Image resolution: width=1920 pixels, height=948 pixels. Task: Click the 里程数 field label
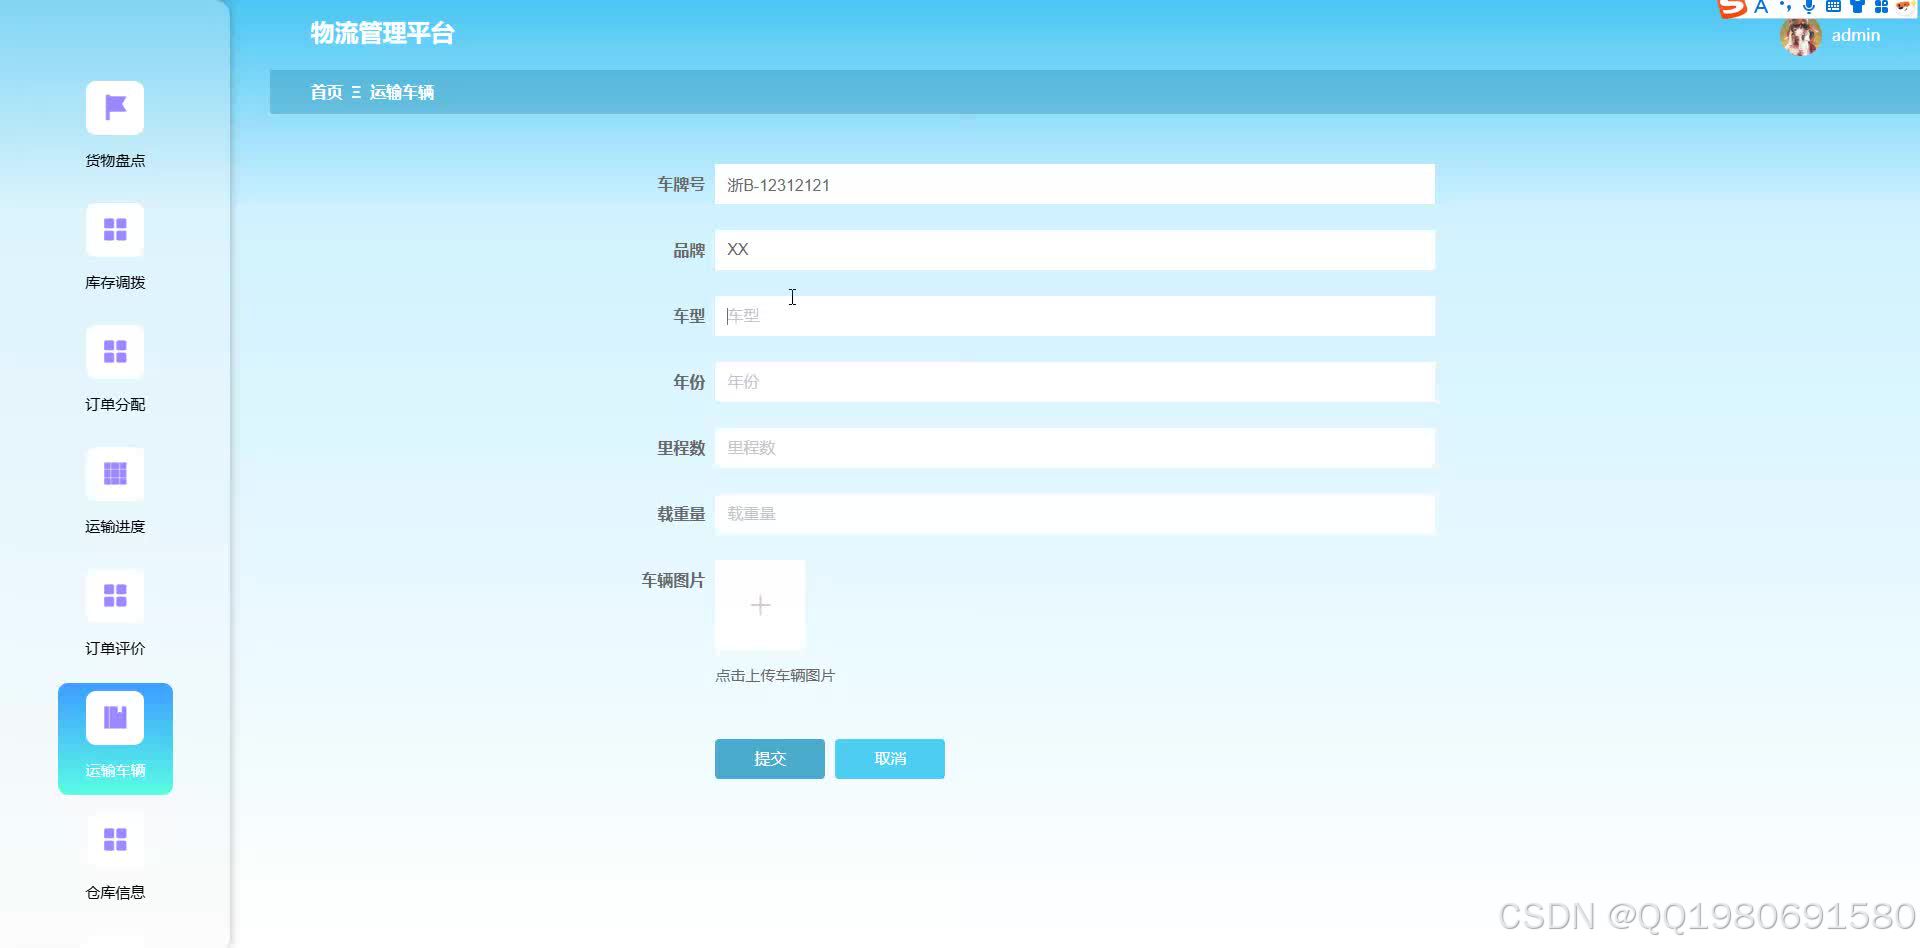(x=681, y=448)
